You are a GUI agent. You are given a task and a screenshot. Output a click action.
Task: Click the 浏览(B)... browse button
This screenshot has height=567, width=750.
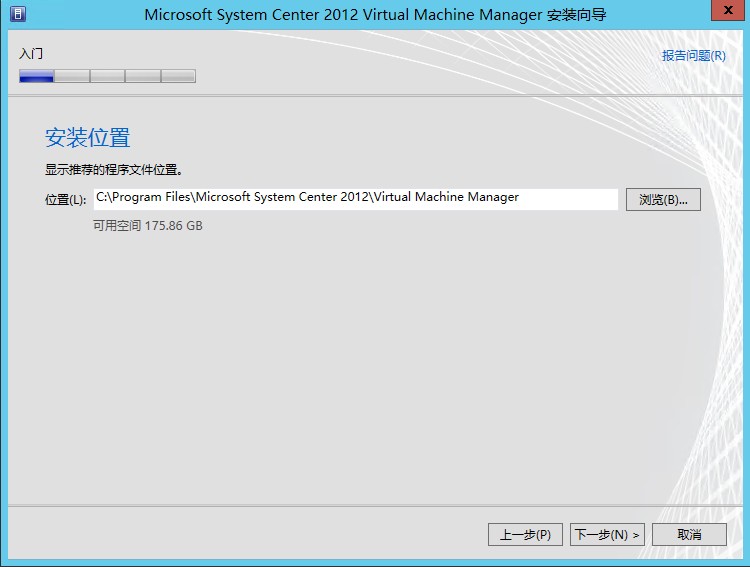point(663,200)
